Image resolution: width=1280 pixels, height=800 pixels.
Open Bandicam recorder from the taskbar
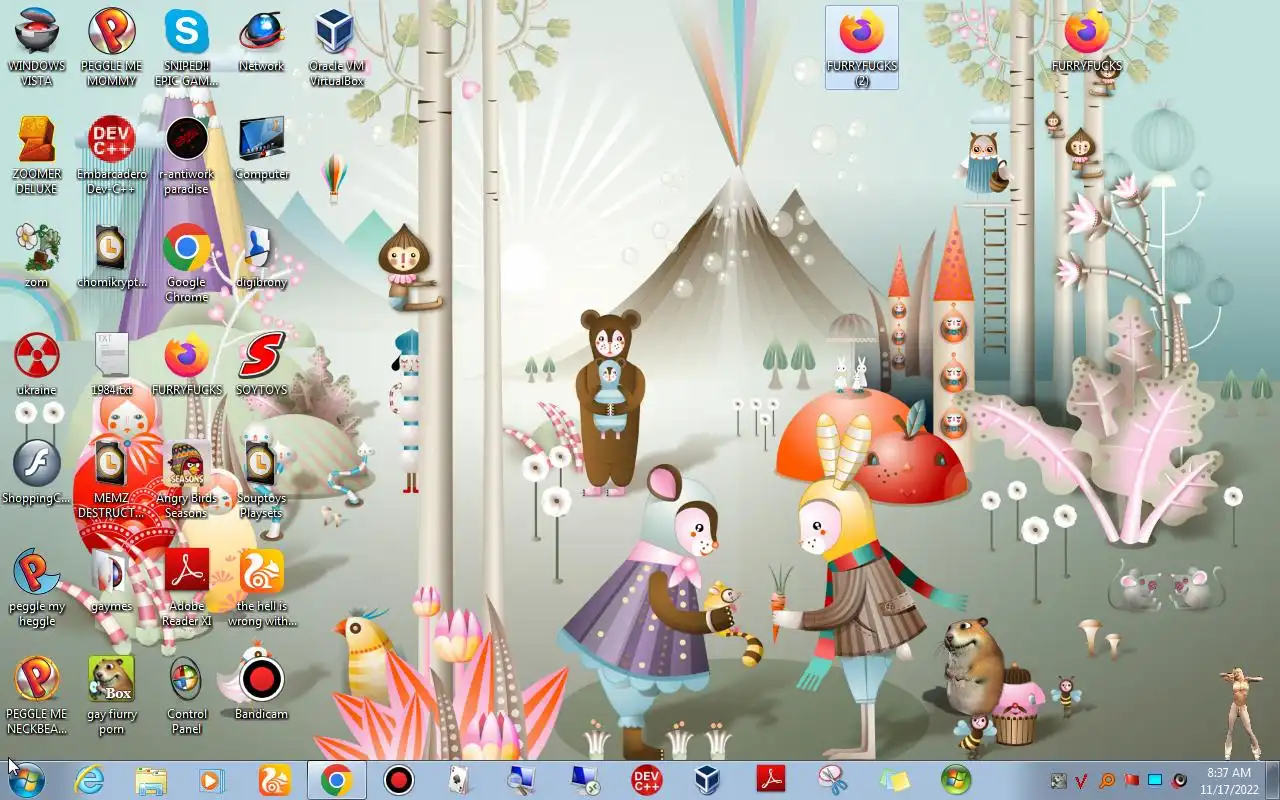coord(399,780)
